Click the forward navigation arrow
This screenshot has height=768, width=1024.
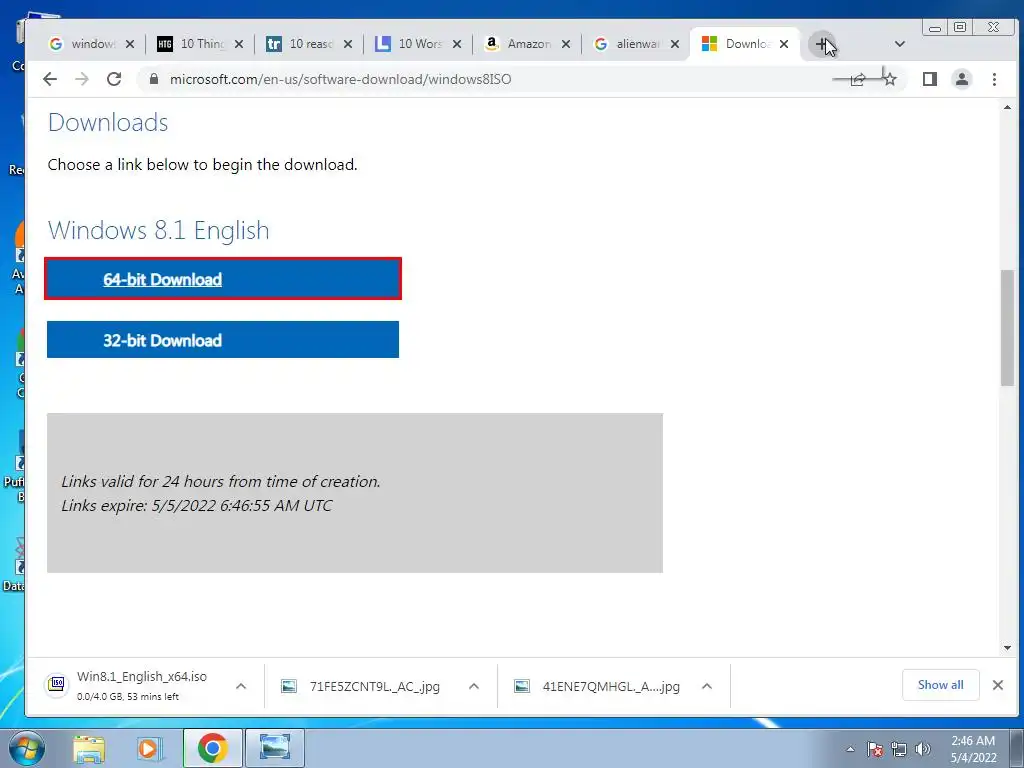[82, 79]
